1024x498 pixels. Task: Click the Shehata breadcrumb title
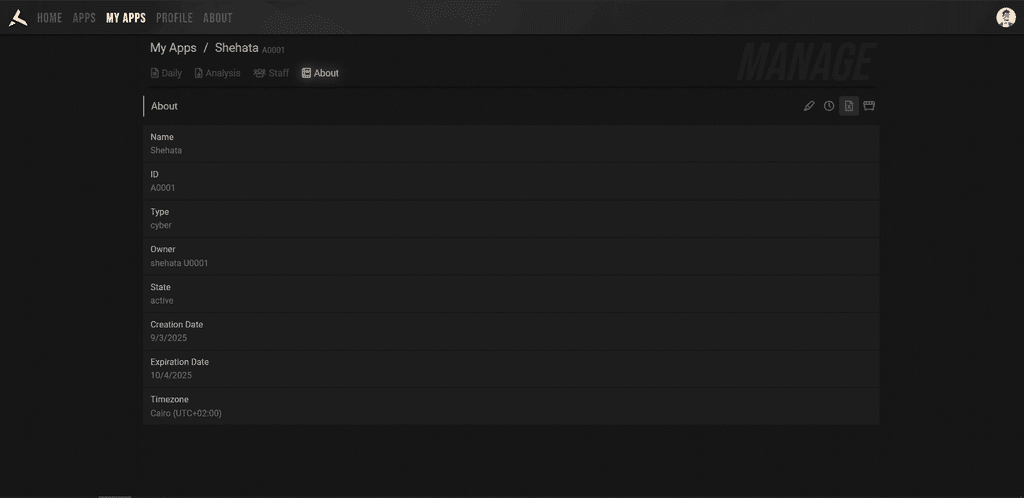[237, 48]
